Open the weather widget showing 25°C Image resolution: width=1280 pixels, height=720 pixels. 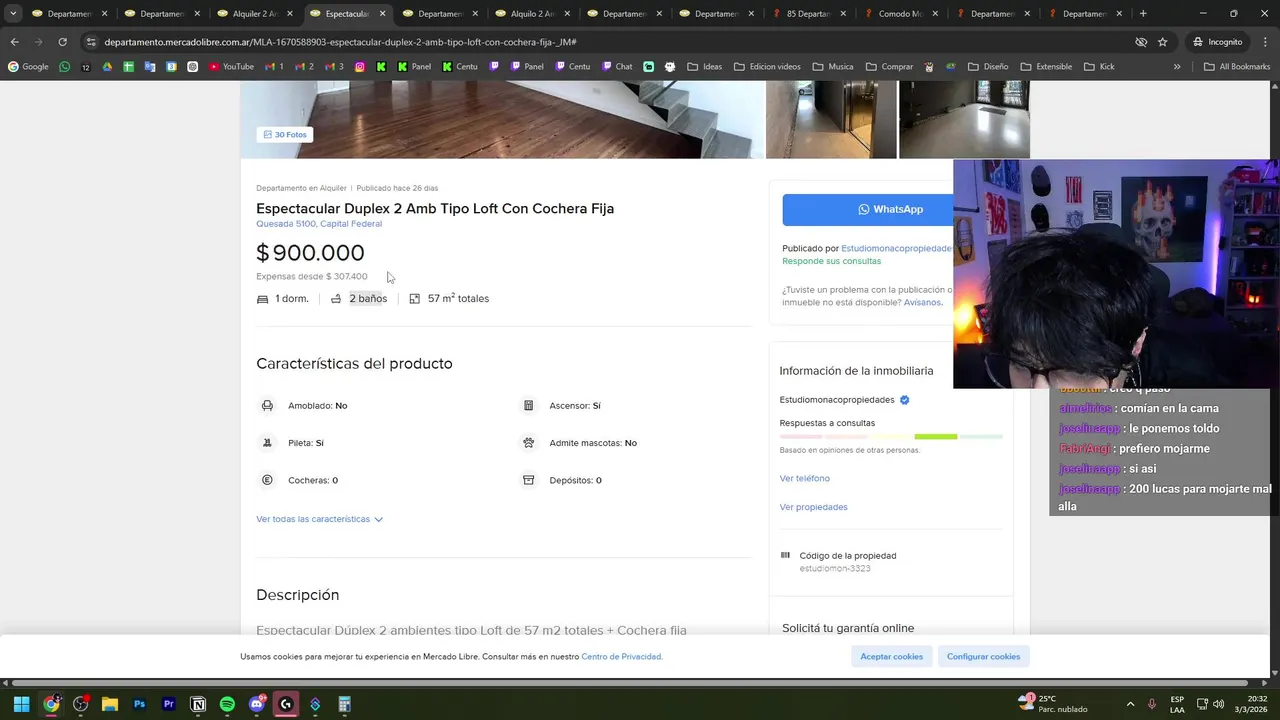point(1053,704)
